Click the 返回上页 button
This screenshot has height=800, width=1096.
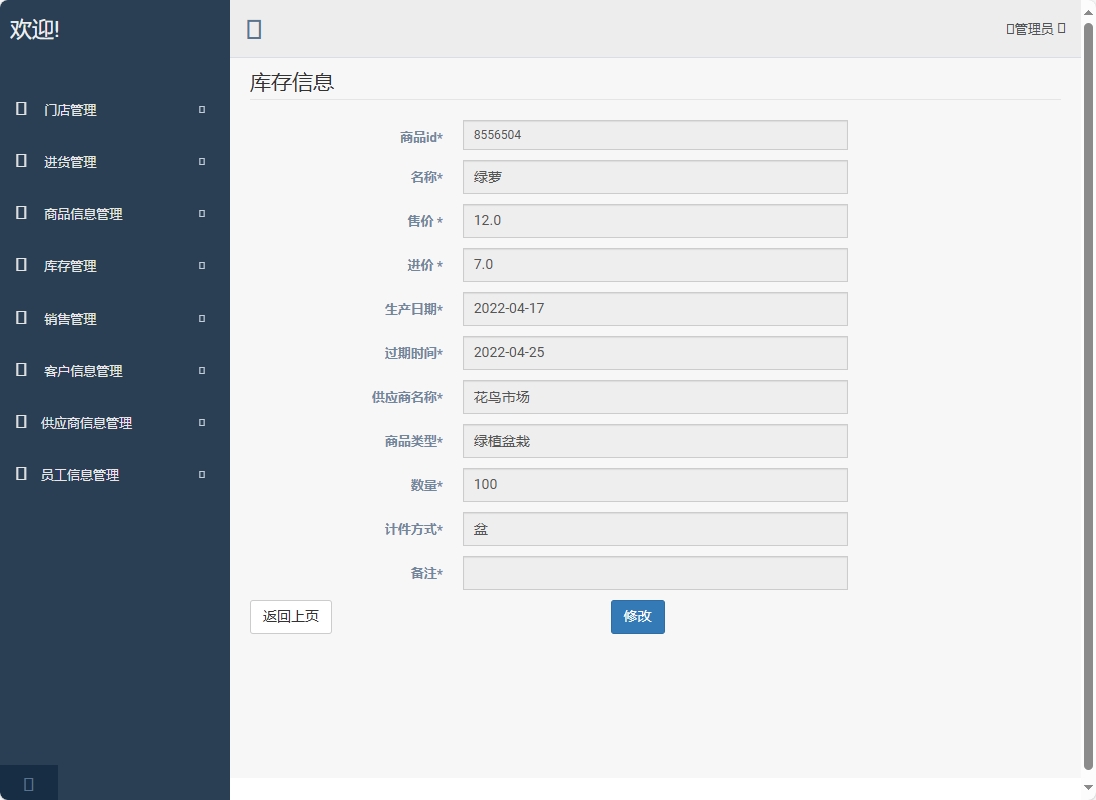(x=290, y=617)
